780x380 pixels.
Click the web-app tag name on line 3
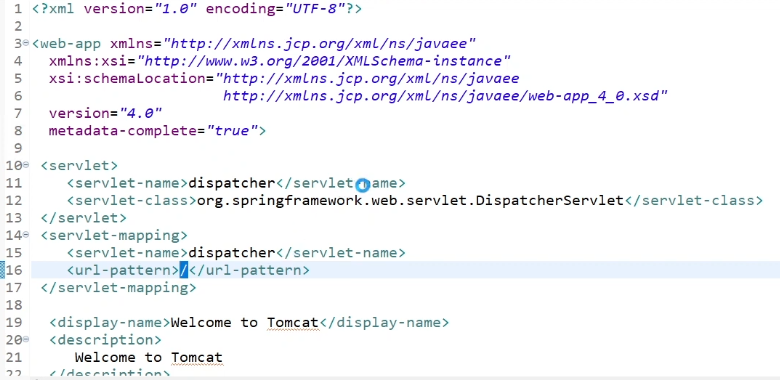(71, 44)
